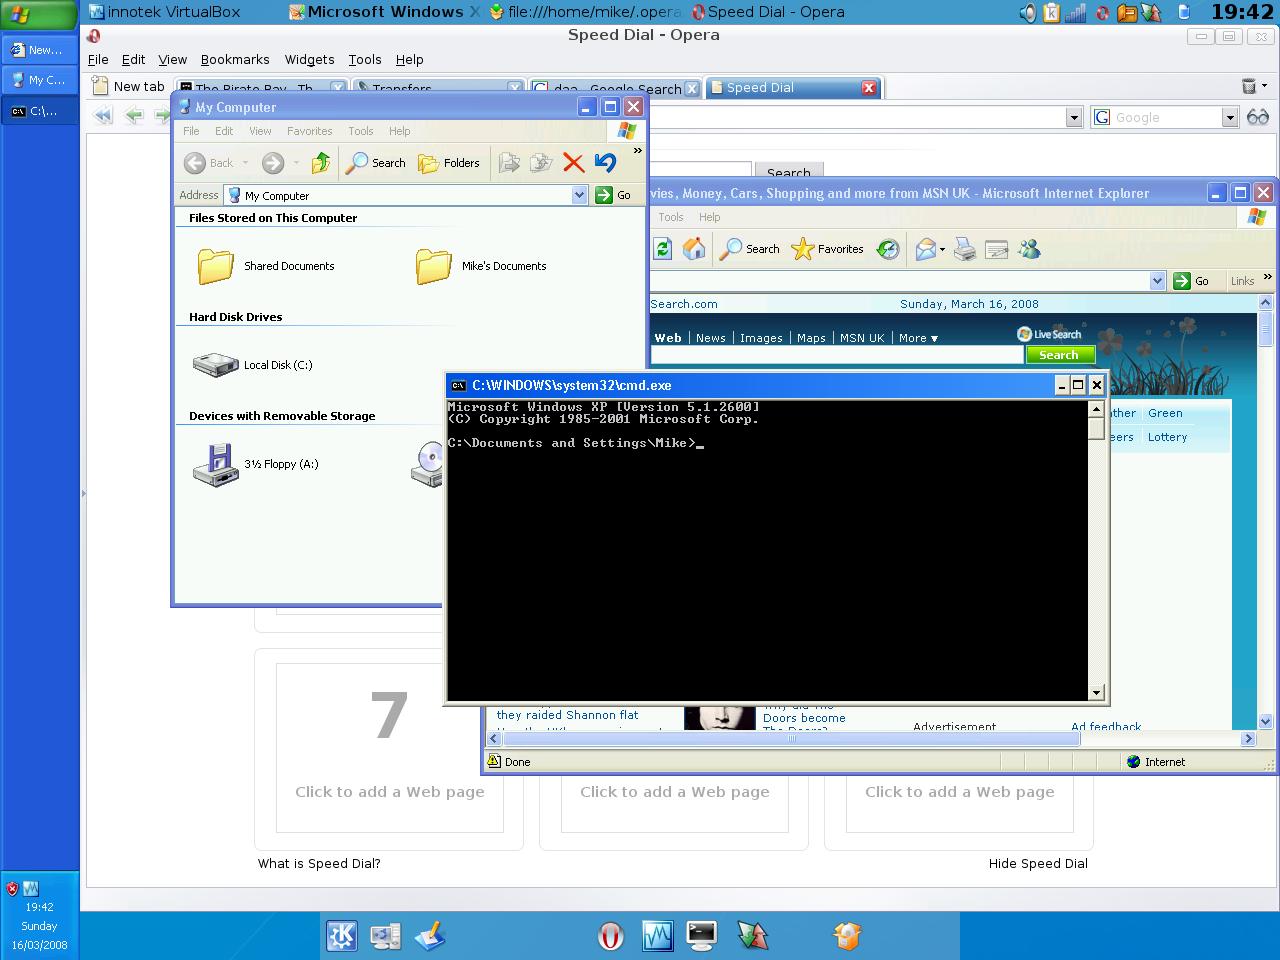
Task: Open the Folders pane in My Computer
Action: coord(449,163)
